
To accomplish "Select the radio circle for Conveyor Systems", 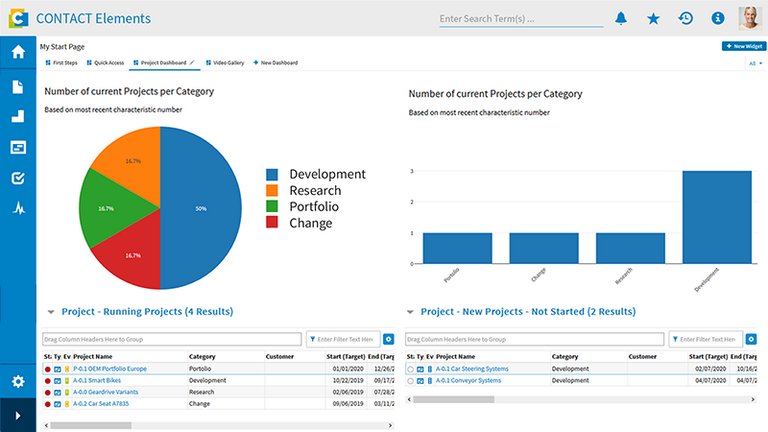I will [x=410, y=380].
